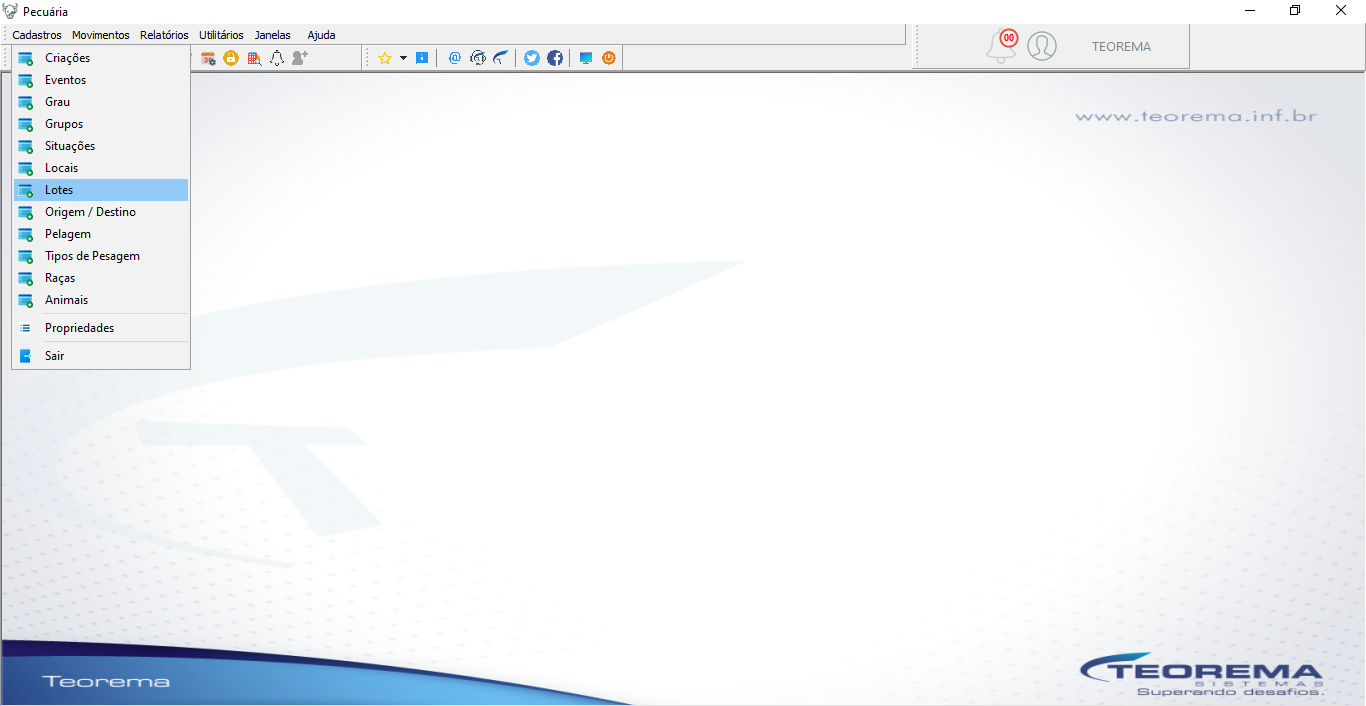
Task: Choose Origem / Destino menu entry
Action: (101, 212)
